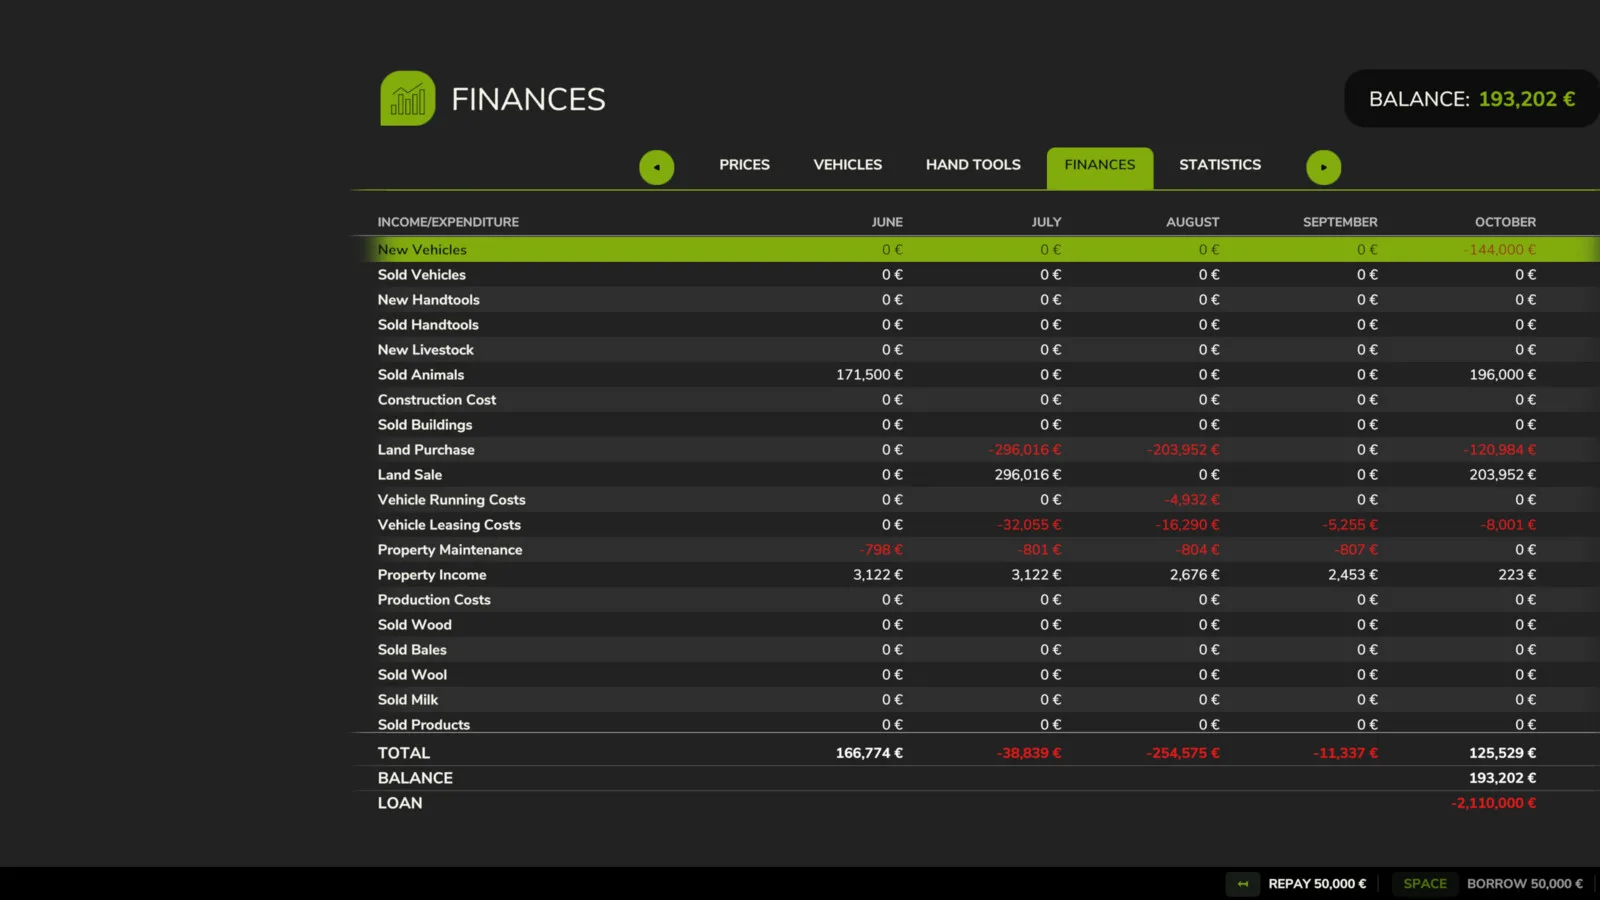The width and height of the screenshot is (1600, 900).
Task: Select the Land Sale row label
Action: (410, 475)
